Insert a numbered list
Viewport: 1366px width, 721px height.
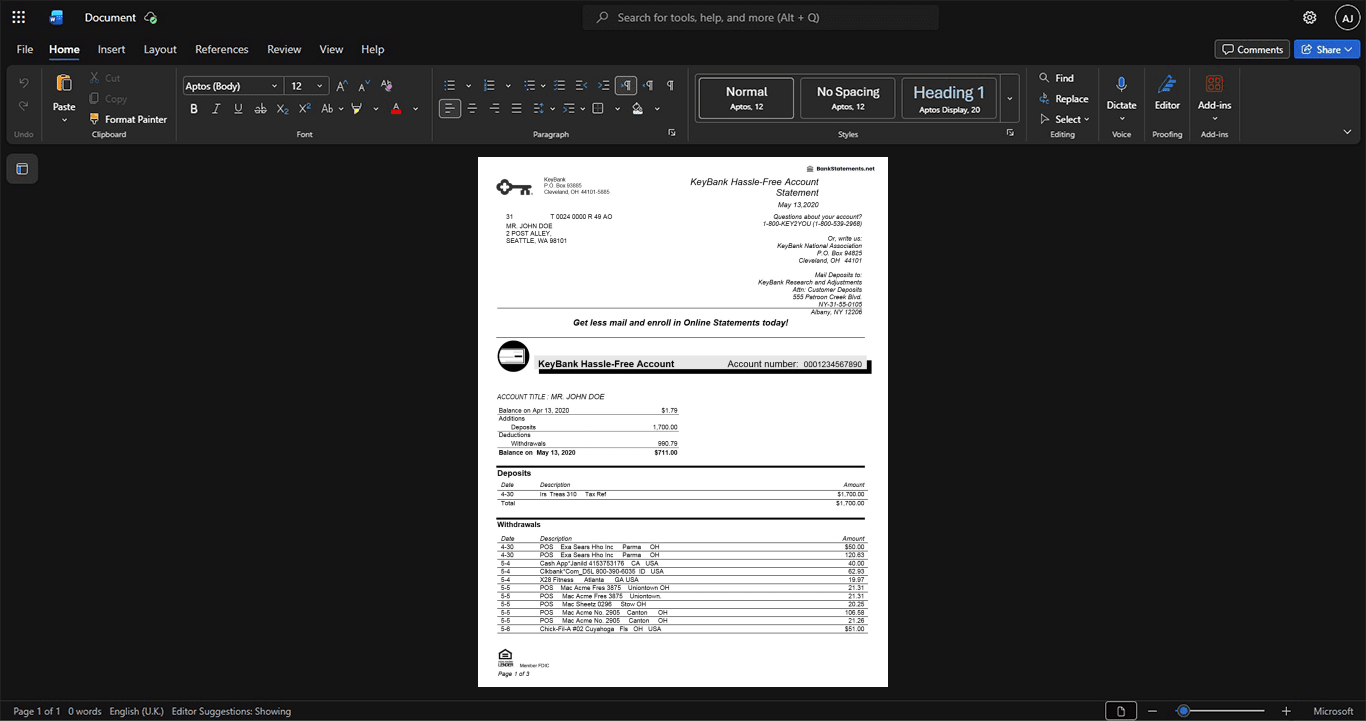click(x=489, y=86)
